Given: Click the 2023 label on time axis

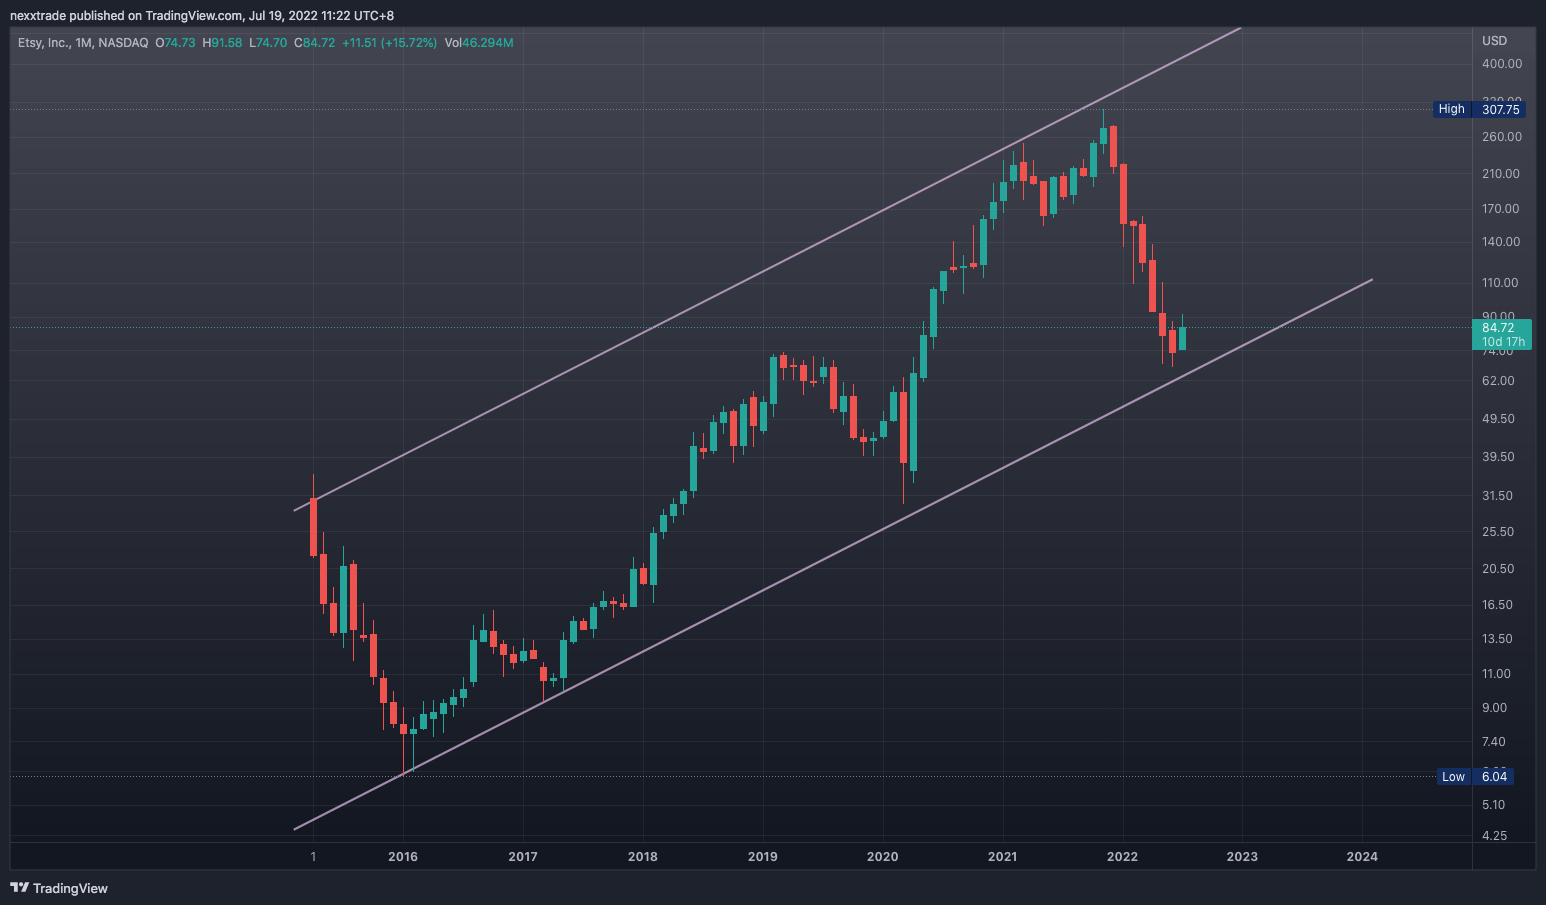Looking at the screenshot, I should 1242,856.
